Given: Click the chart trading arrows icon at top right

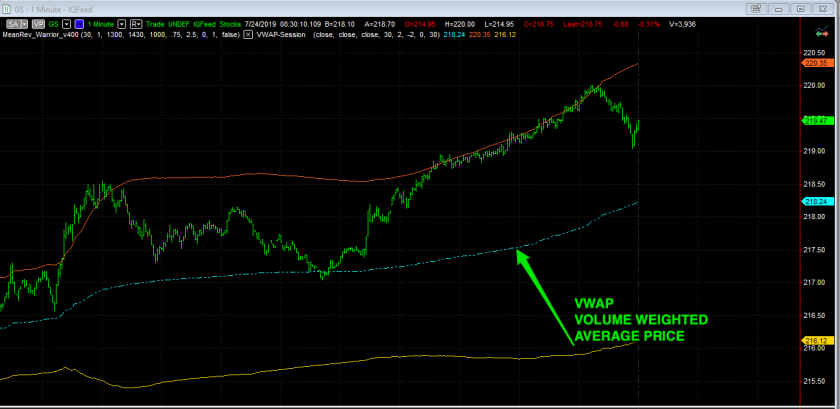Looking at the screenshot, I should [822, 32].
